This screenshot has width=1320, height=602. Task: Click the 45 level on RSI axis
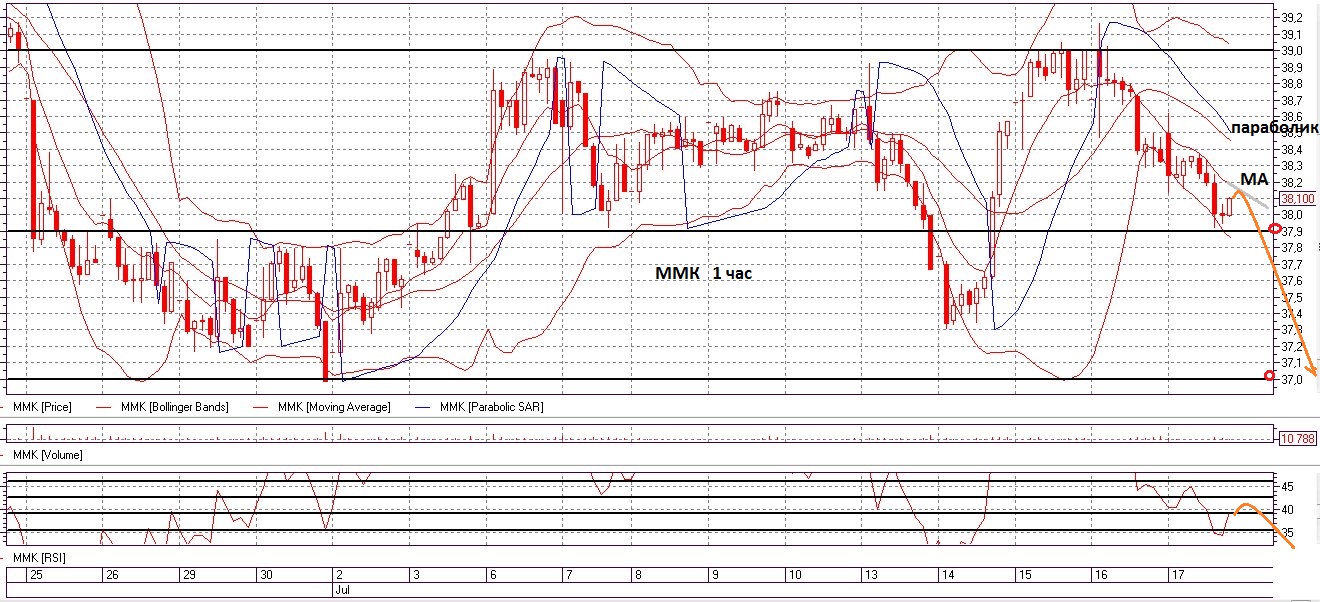(x=1288, y=487)
